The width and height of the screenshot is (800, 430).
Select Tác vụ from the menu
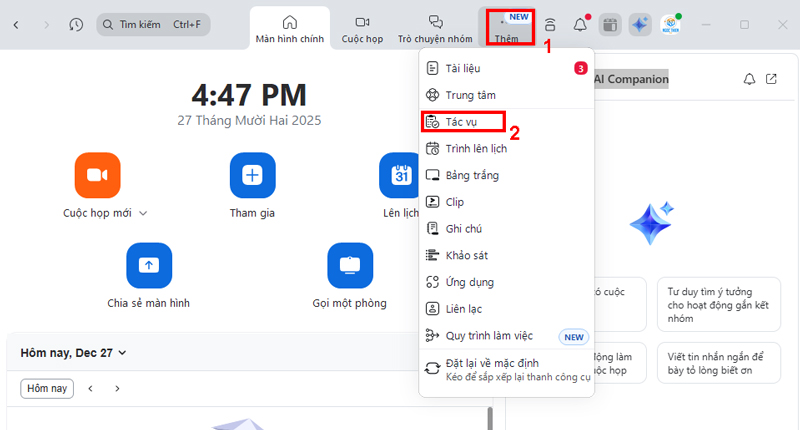pyautogui.click(x=461, y=122)
